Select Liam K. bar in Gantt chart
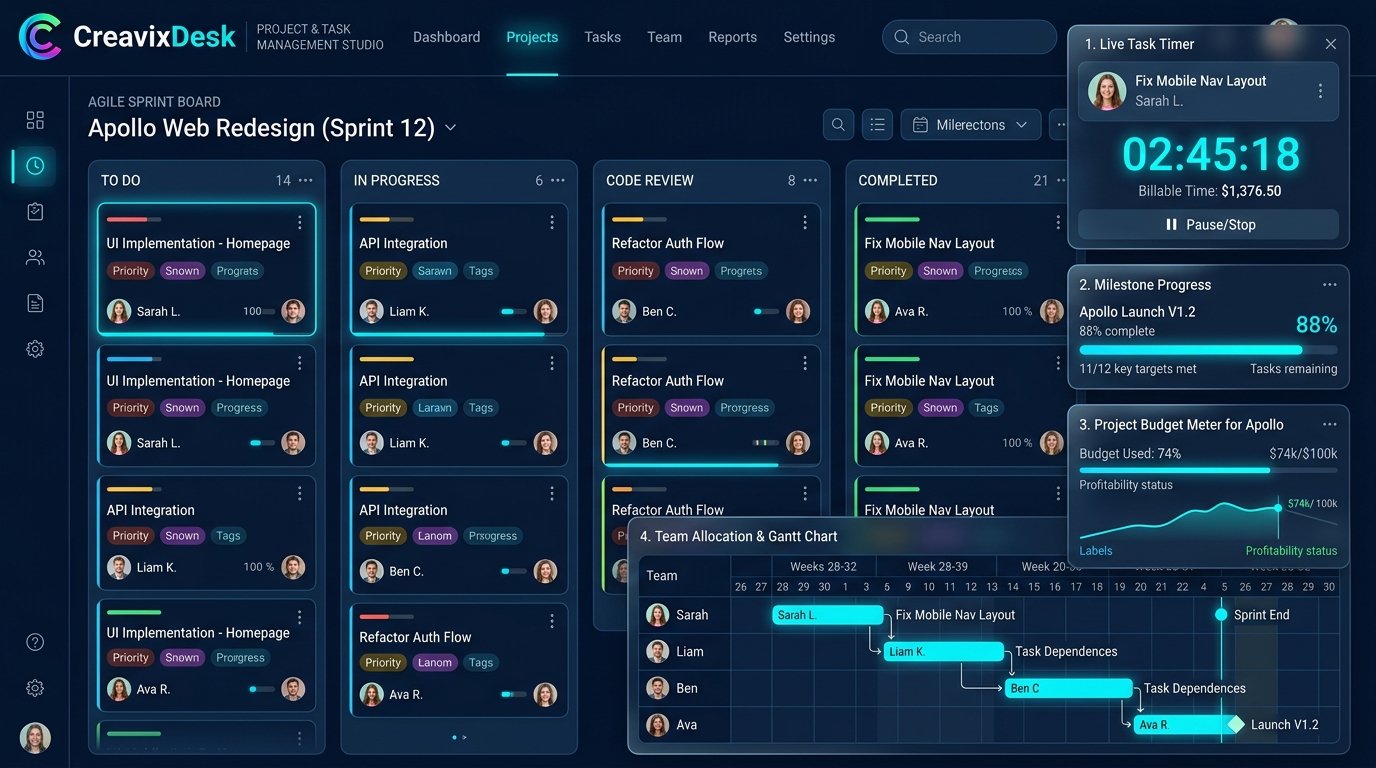1376x768 pixels. (943, 652)
